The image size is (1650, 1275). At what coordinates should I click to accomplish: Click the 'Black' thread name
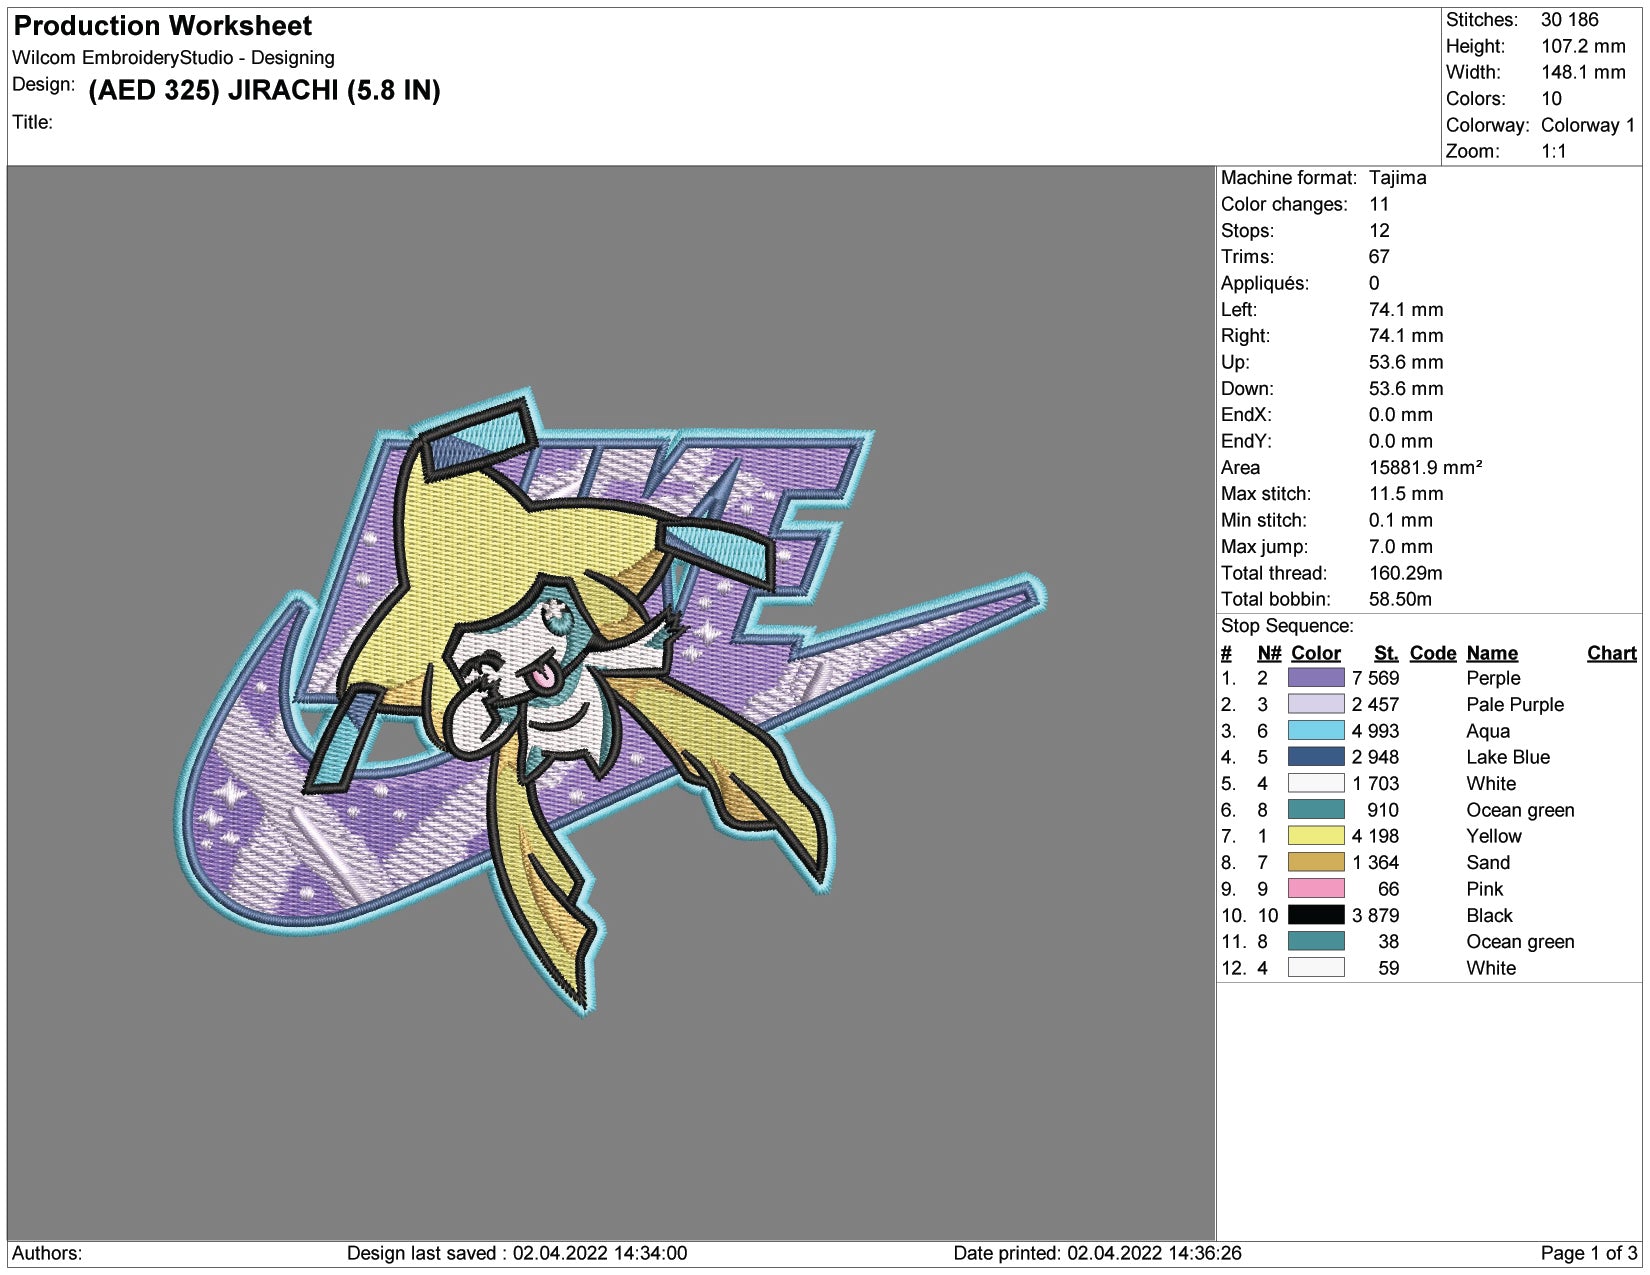(1489, 915)
